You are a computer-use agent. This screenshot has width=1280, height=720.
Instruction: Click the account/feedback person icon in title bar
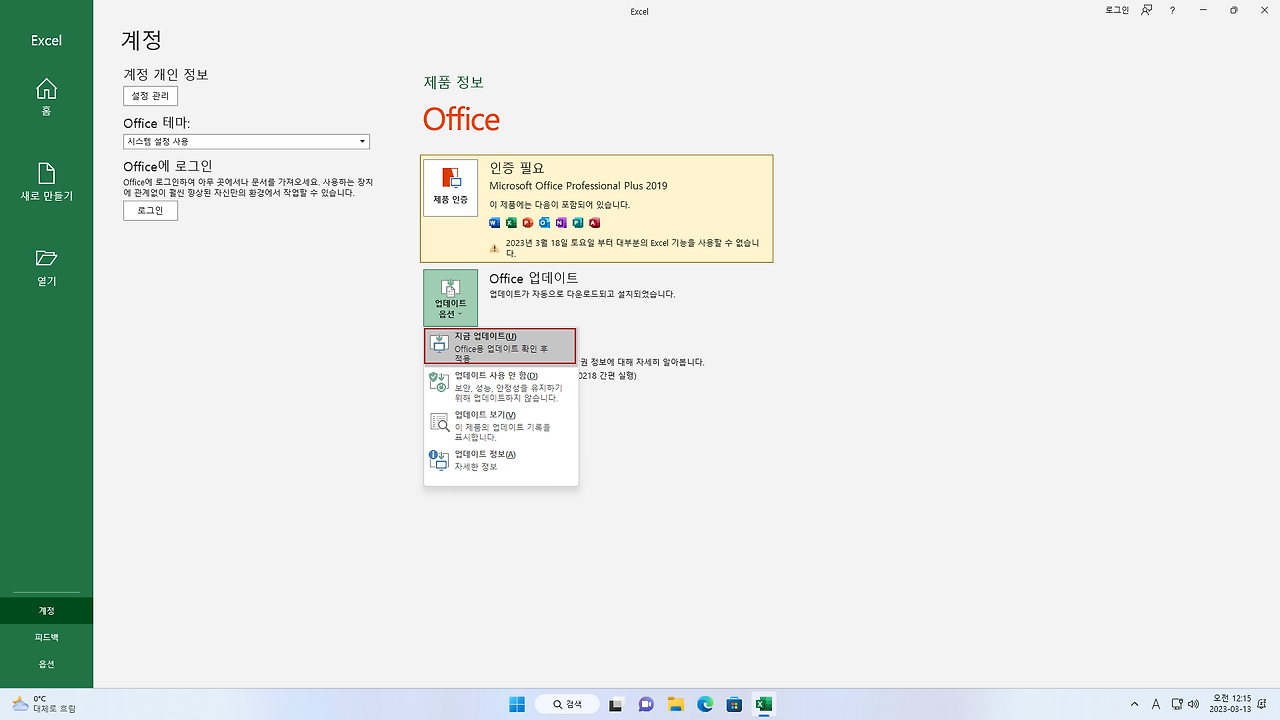(x=1147, y=10)
